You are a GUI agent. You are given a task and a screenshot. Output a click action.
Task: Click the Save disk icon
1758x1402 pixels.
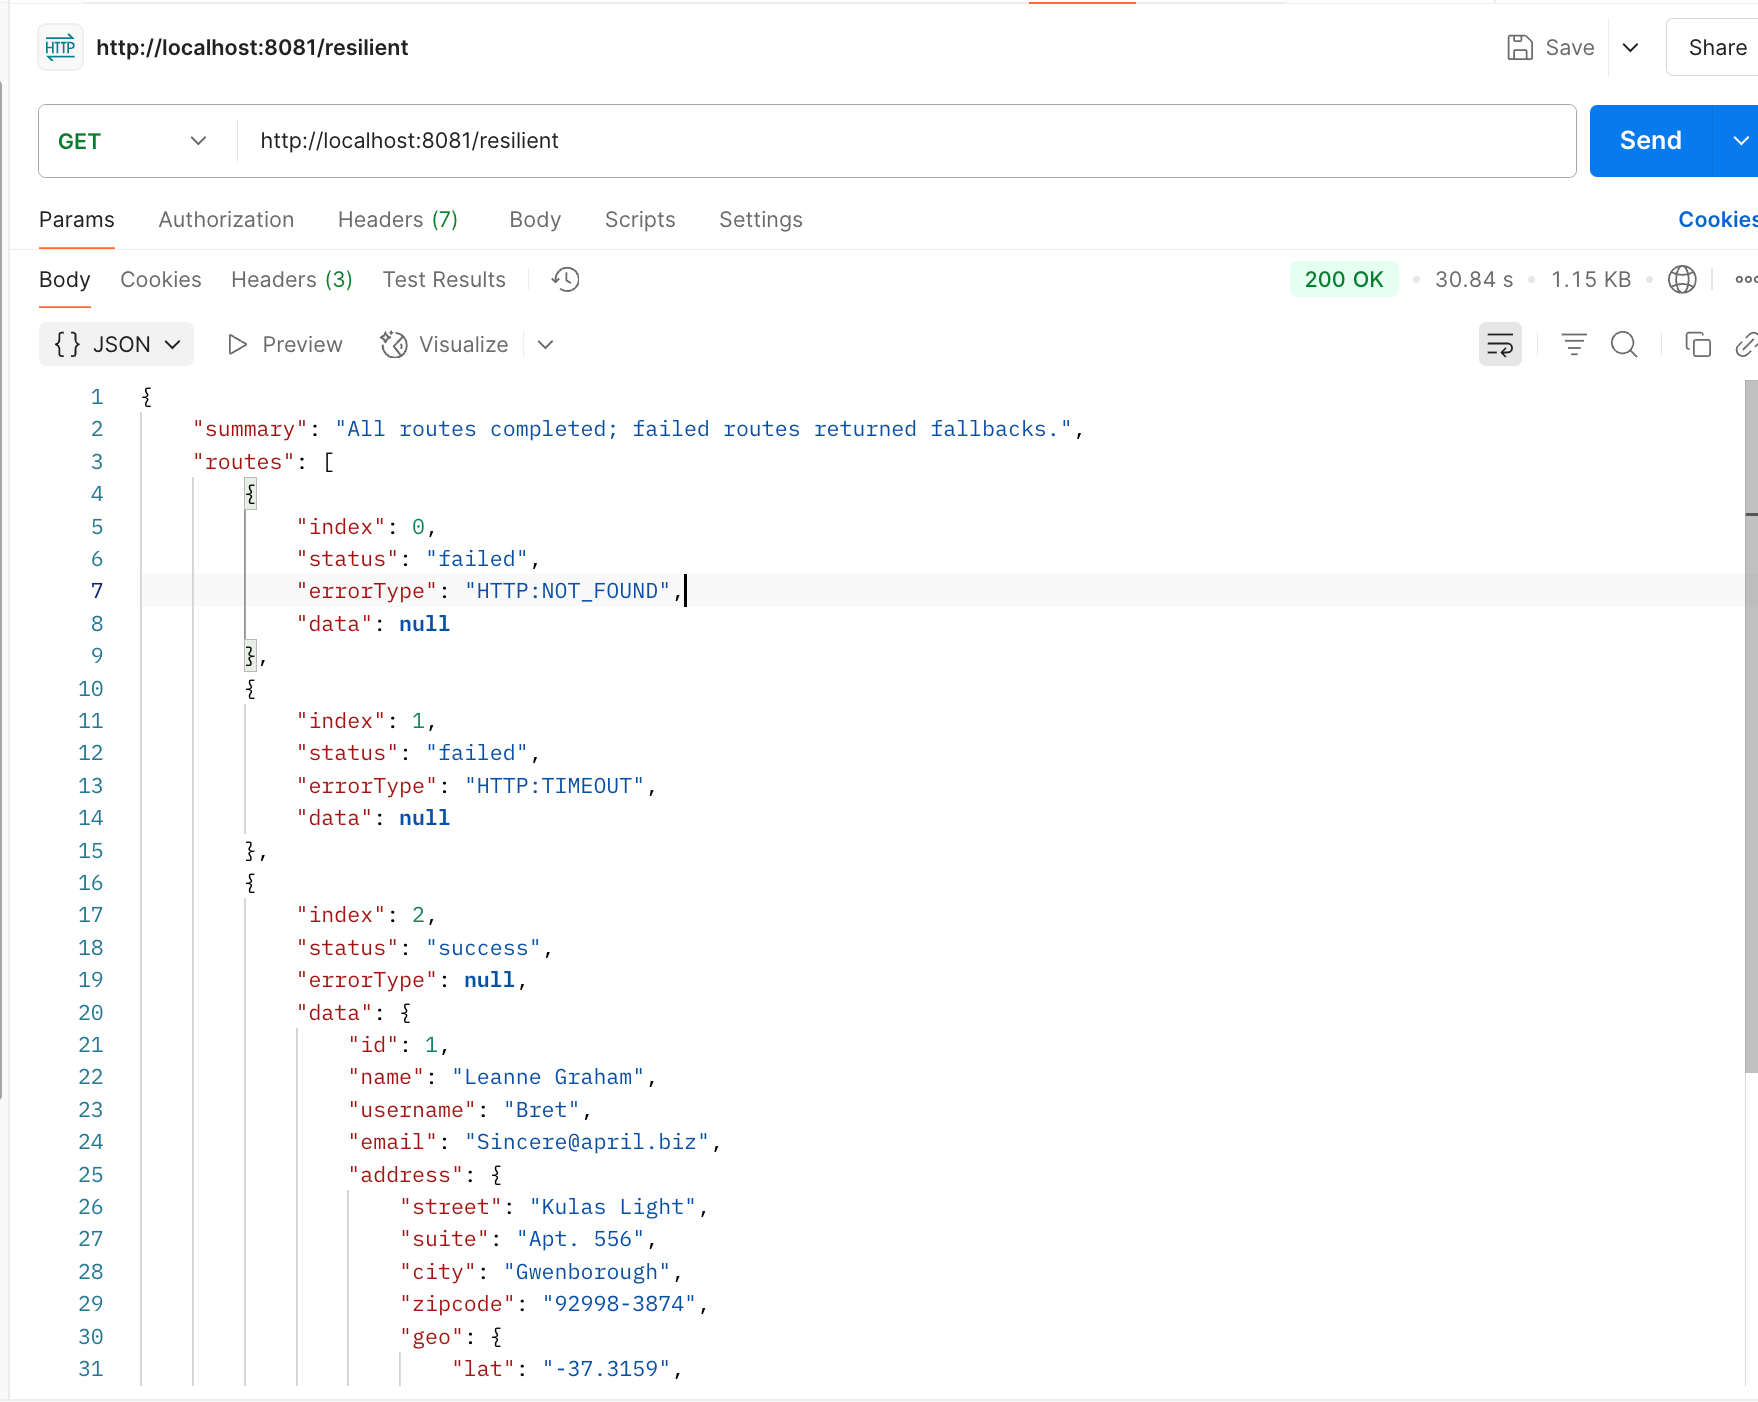click(1519, 47)
